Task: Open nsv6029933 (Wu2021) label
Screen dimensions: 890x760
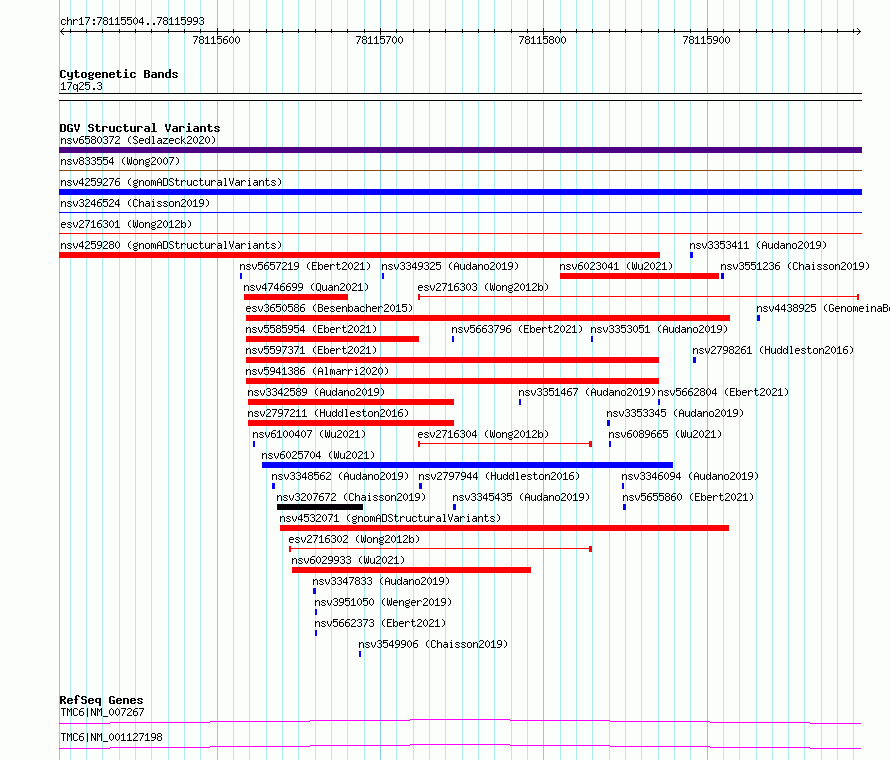Action: 348,560
